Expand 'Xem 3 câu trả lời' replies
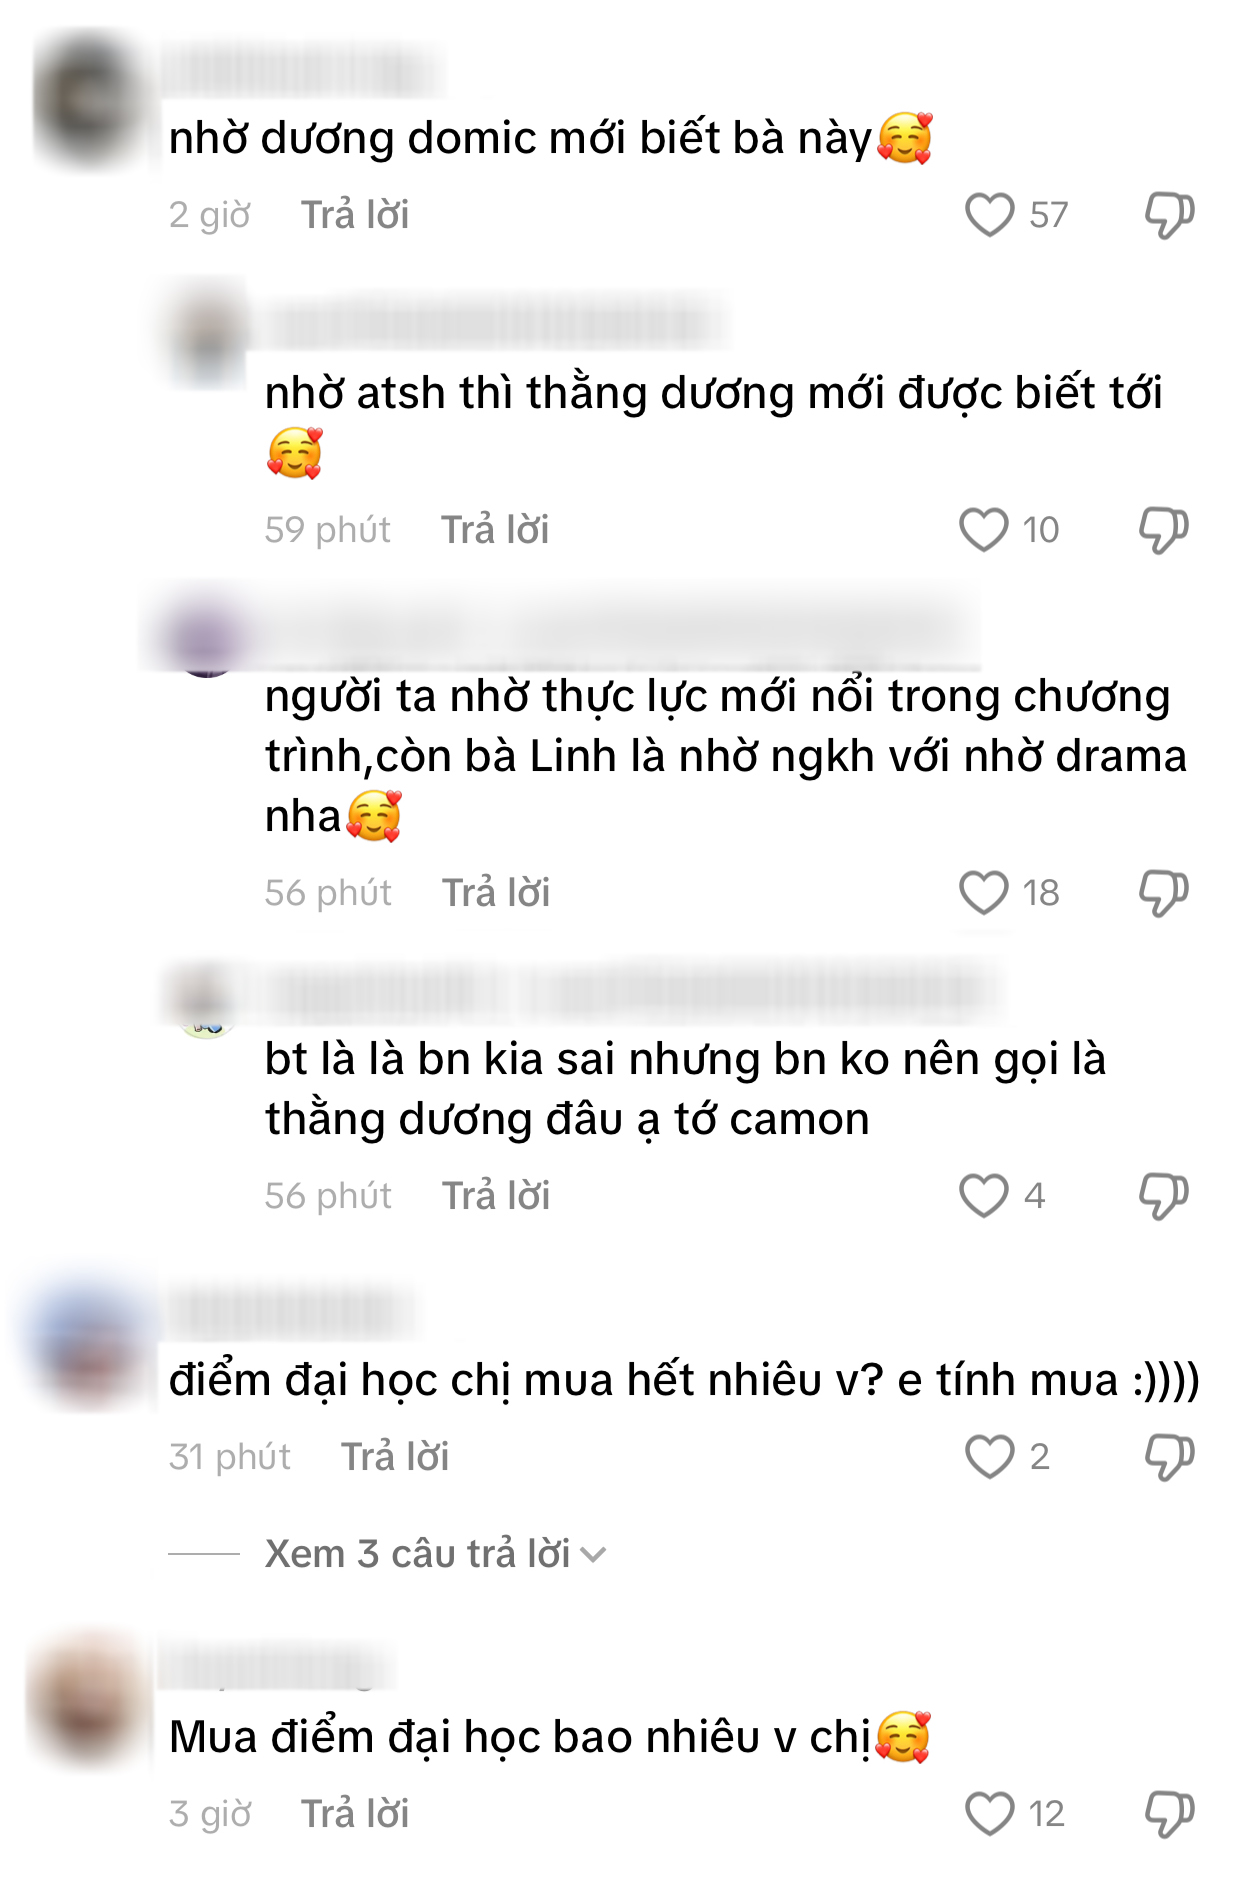Viewport: 1242px width, 1878px height. coord(417,1554)
